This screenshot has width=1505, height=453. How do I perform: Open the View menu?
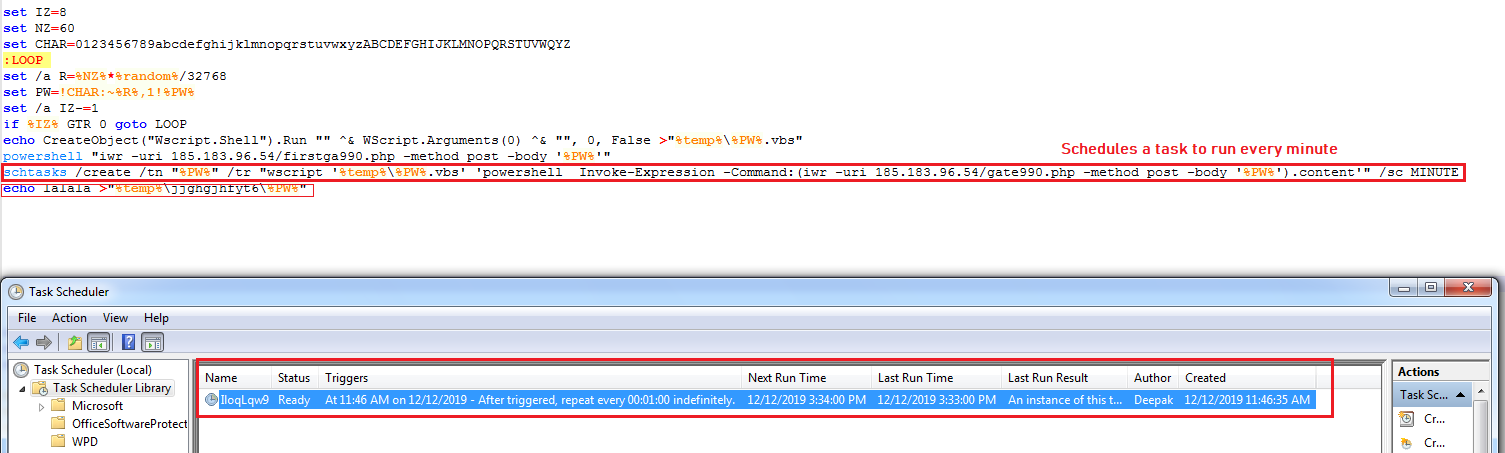coord(115,318)
